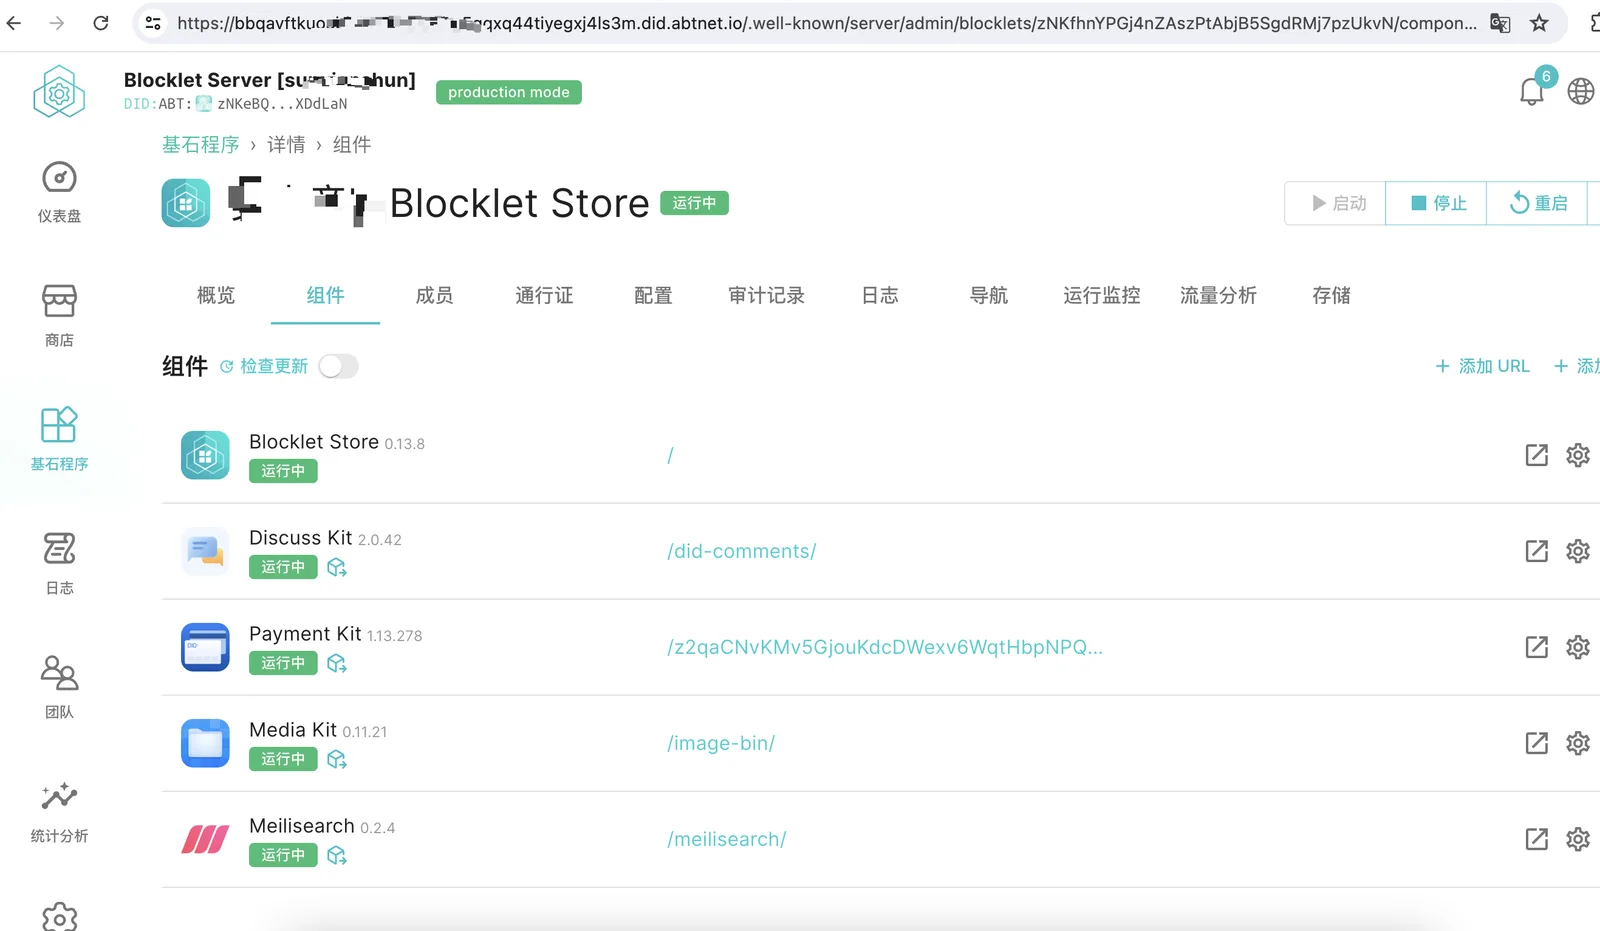
Task: Select the Blocklets (基石程序) sidebar icon
Action: click(59, 425)
